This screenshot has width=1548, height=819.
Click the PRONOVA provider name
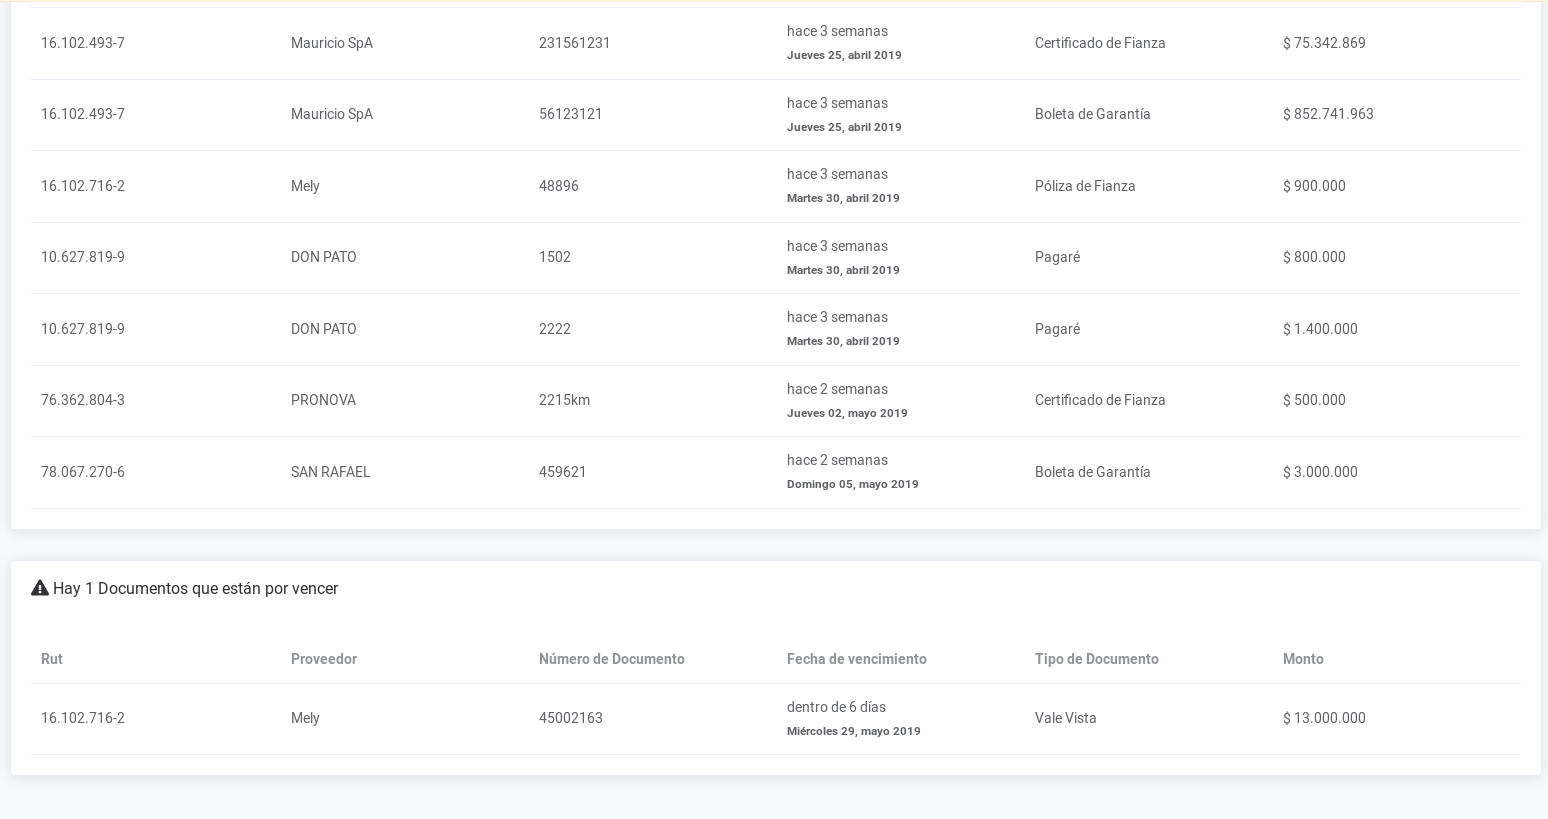323,400
